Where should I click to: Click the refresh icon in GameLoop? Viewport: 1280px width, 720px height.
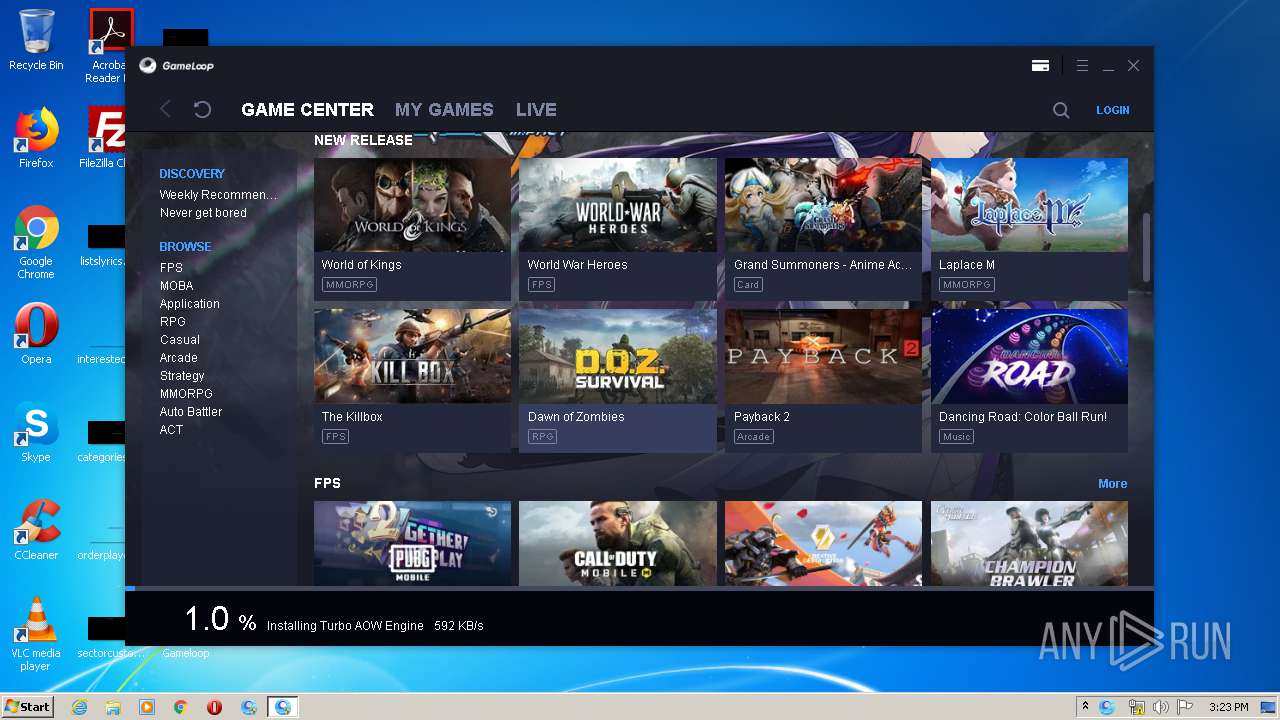tap(202, 110)
